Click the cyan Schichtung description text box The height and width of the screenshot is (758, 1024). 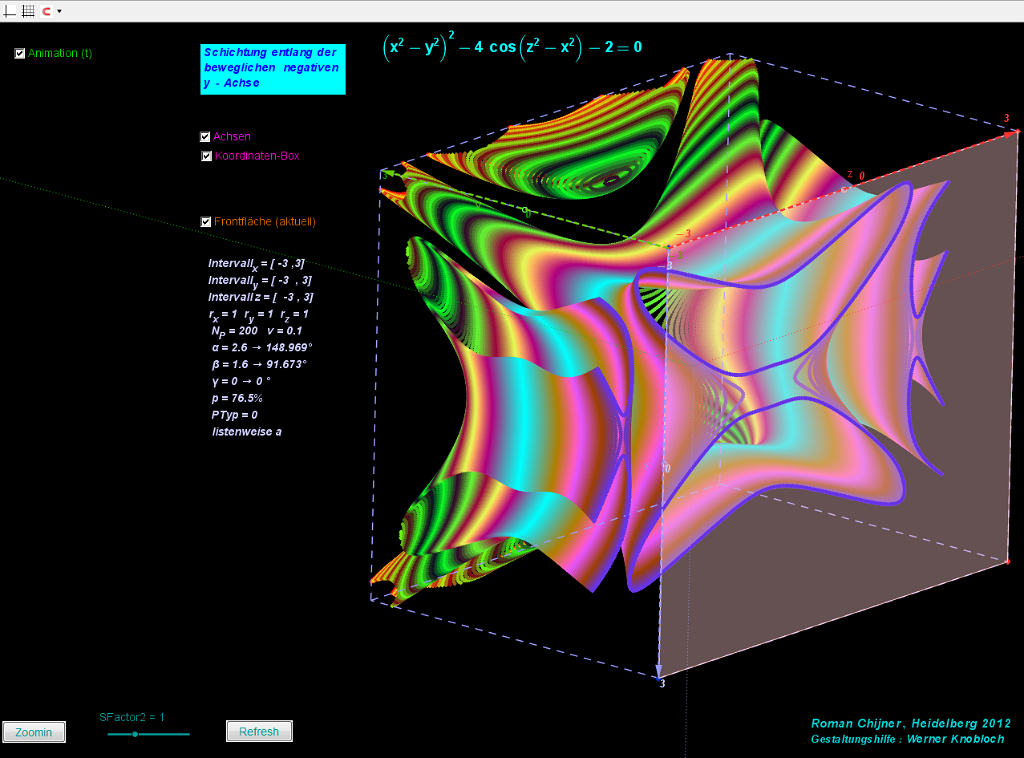click(x=272, y=68)
